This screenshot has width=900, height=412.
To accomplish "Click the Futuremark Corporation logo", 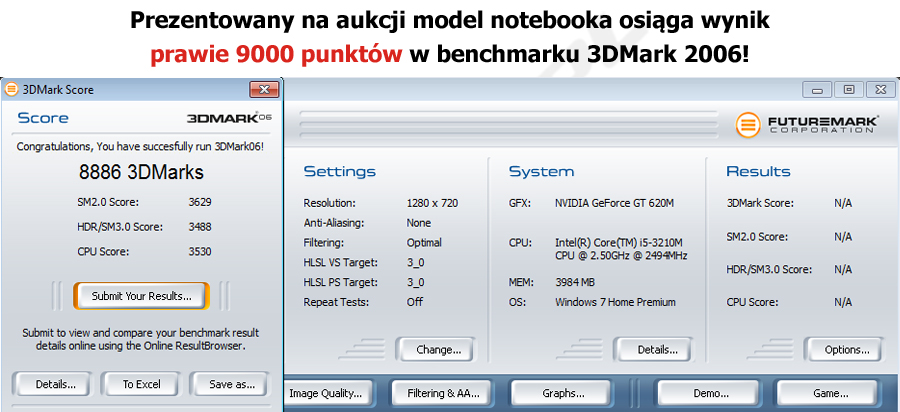I will pos(808,125).
